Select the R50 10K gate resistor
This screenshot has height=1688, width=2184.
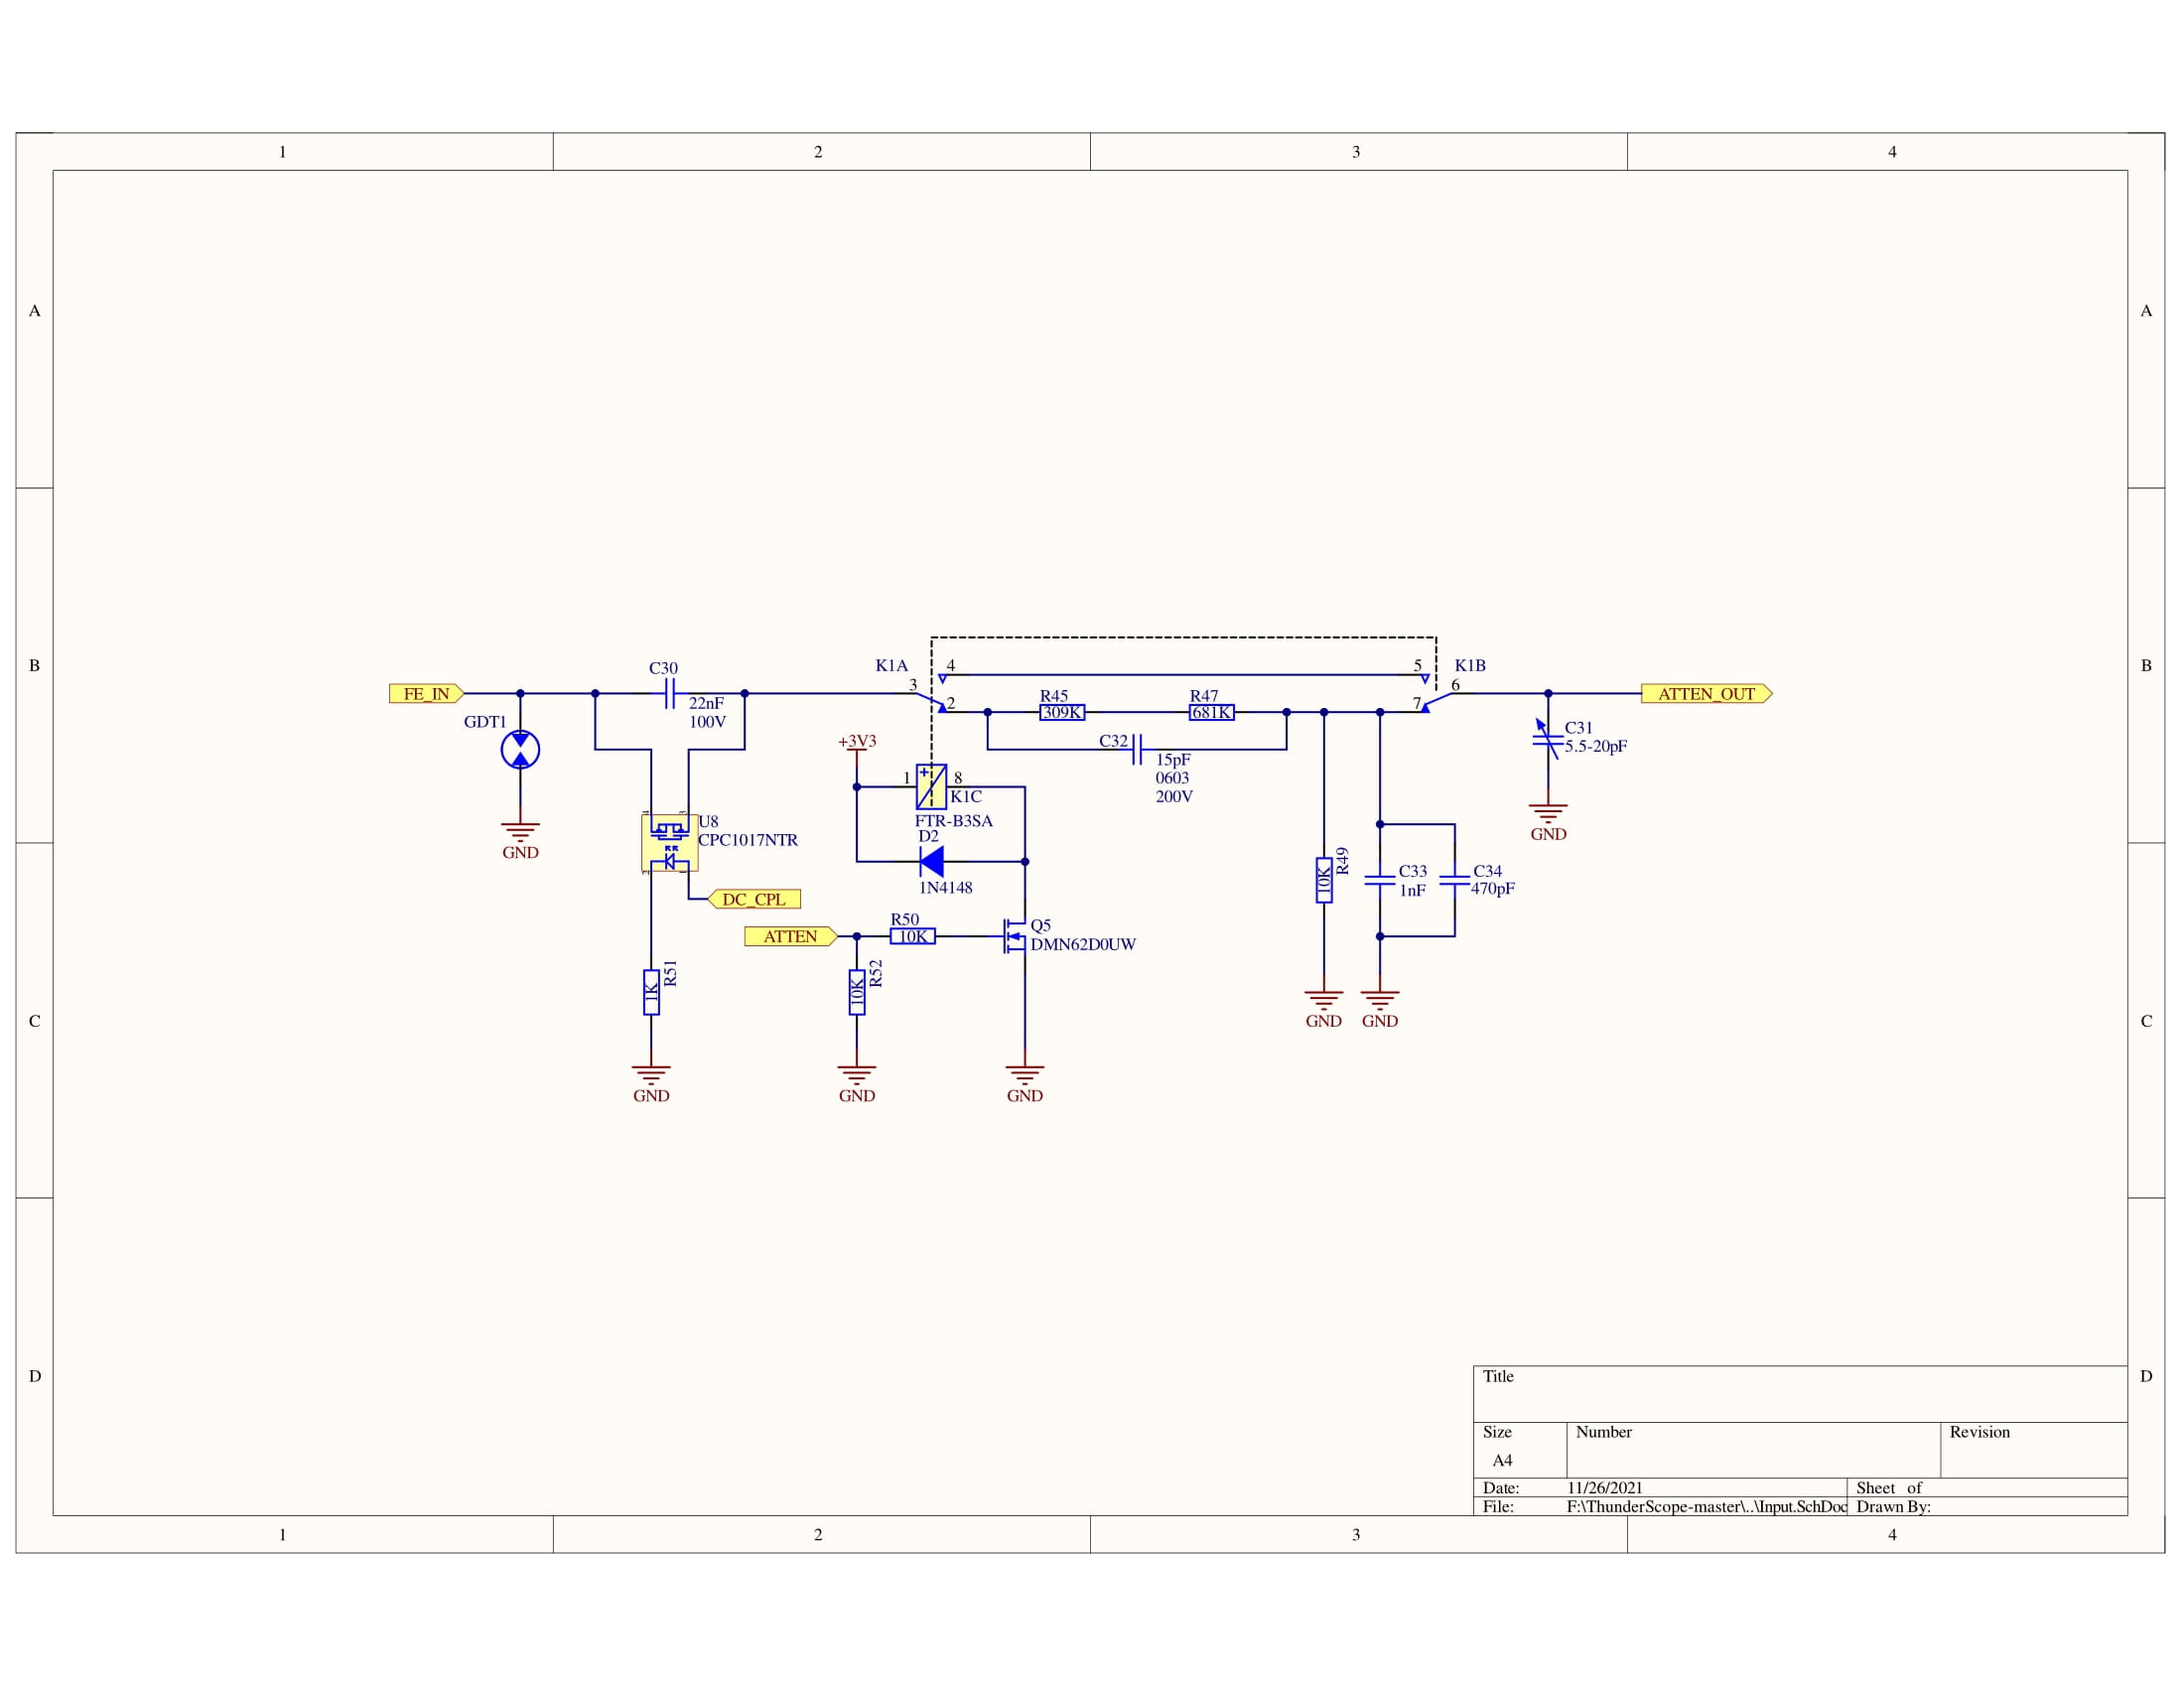click(912, 936)
